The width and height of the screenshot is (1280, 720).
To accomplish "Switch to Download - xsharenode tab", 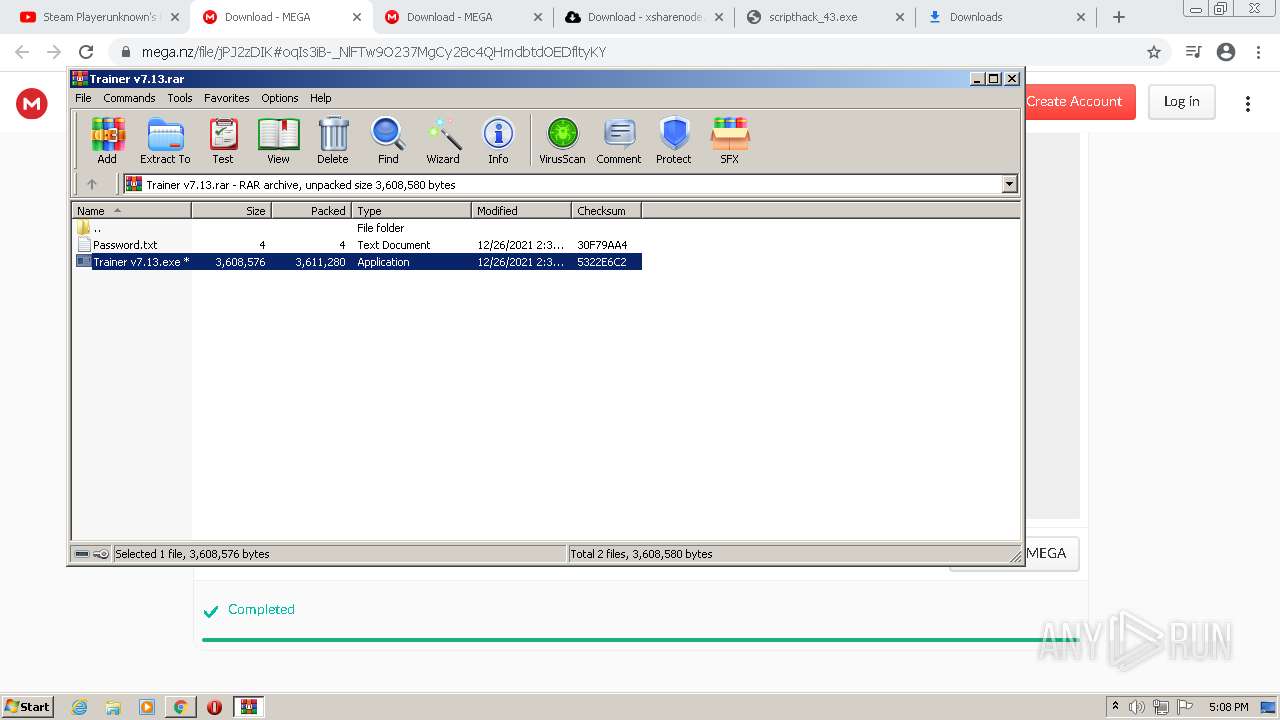I will coord(644,17).
